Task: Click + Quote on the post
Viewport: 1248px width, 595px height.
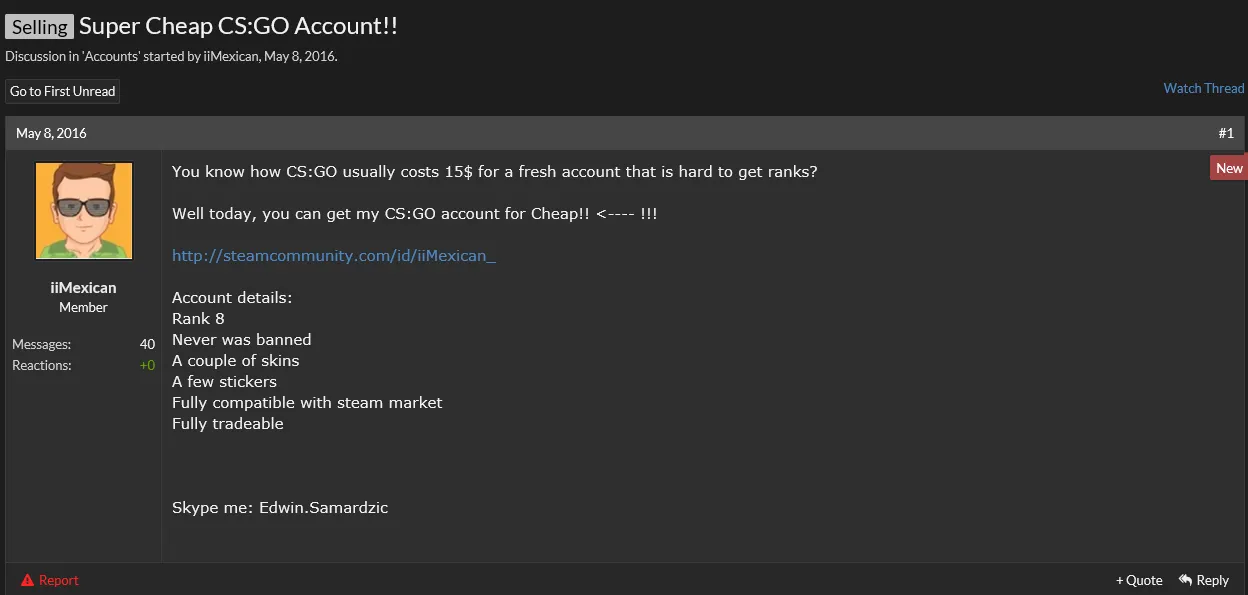Action: [x=1139, y=580]
